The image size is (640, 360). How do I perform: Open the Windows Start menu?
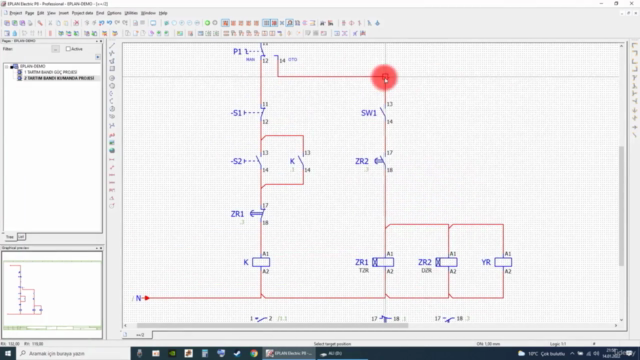pyautogui.click(x=8, y=353)
